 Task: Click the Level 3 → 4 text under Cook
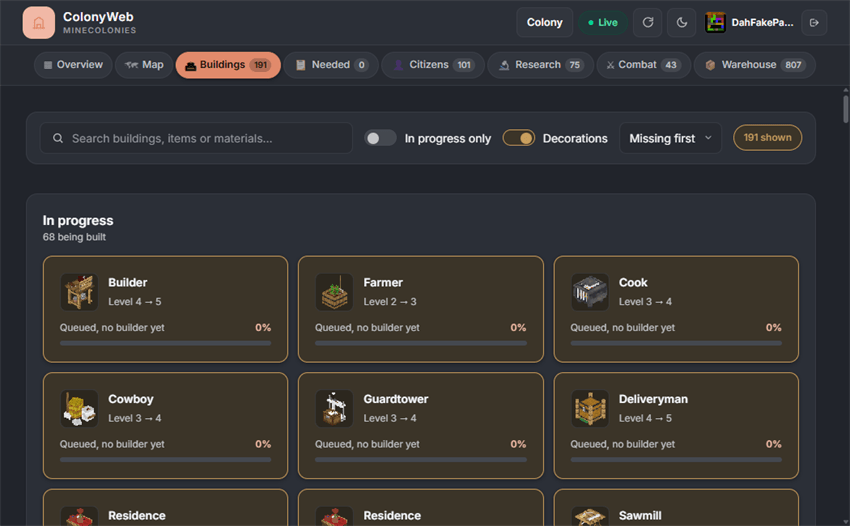645,302
